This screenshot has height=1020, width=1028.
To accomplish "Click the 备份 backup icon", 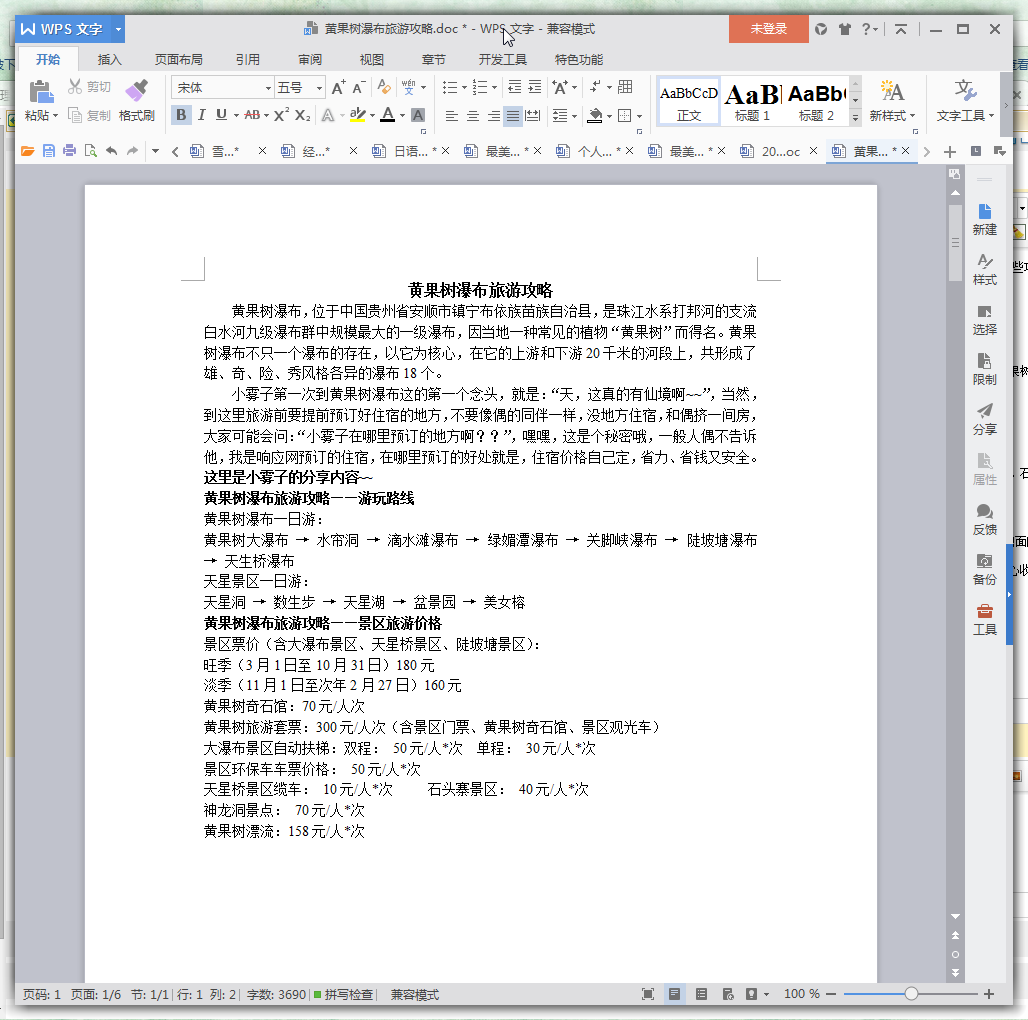I will click(984, 569).
